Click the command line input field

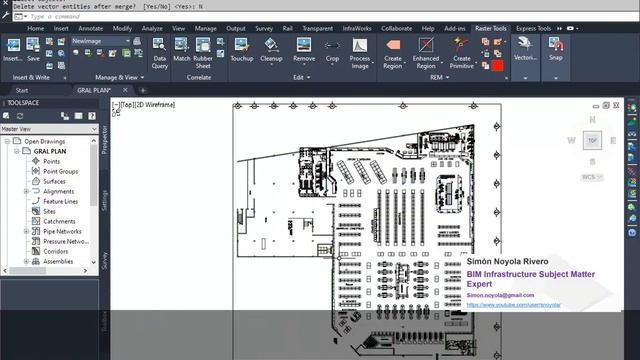[327, 16]
